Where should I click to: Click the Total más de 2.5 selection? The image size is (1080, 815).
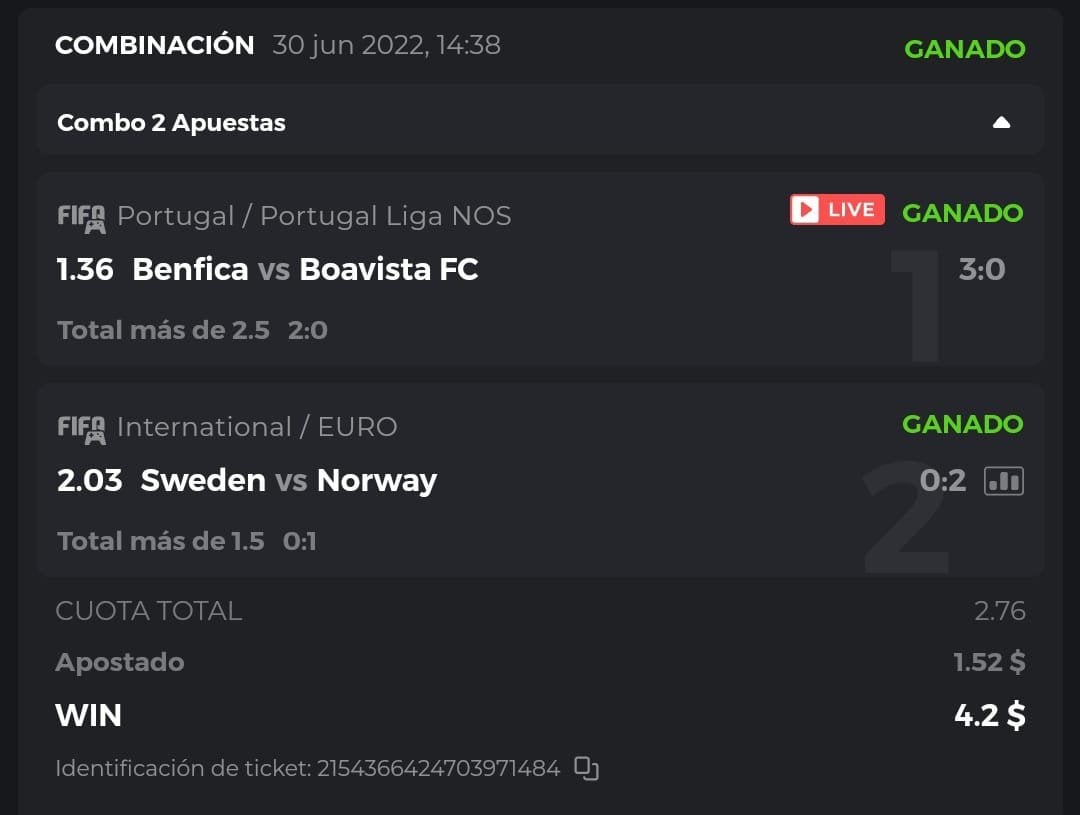pos(163,330)
